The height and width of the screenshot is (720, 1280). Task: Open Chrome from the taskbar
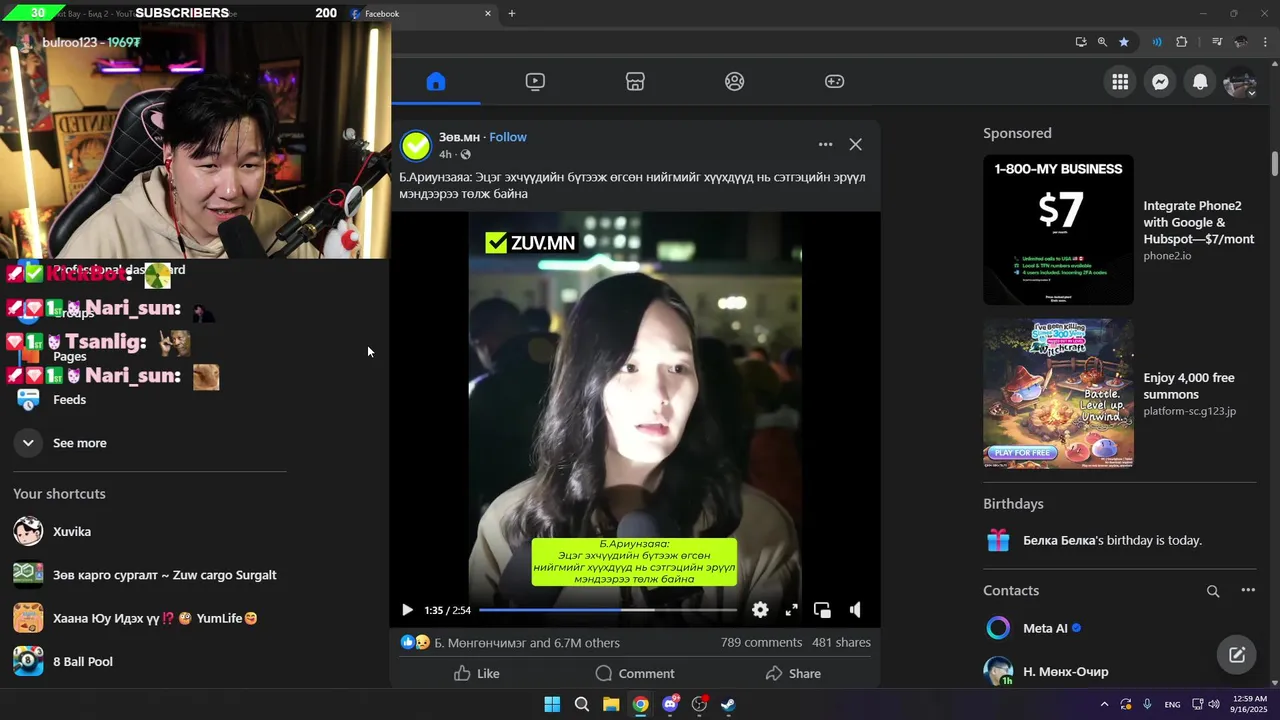point(640,704)
